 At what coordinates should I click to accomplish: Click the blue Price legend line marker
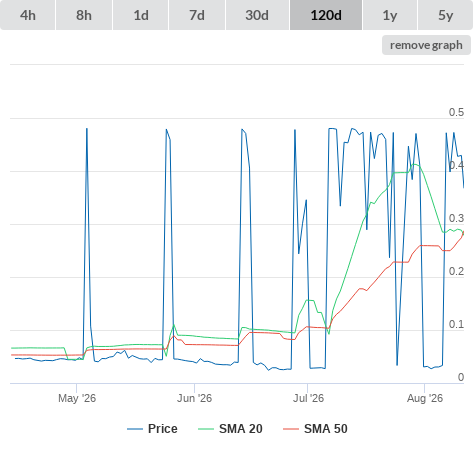135,429
